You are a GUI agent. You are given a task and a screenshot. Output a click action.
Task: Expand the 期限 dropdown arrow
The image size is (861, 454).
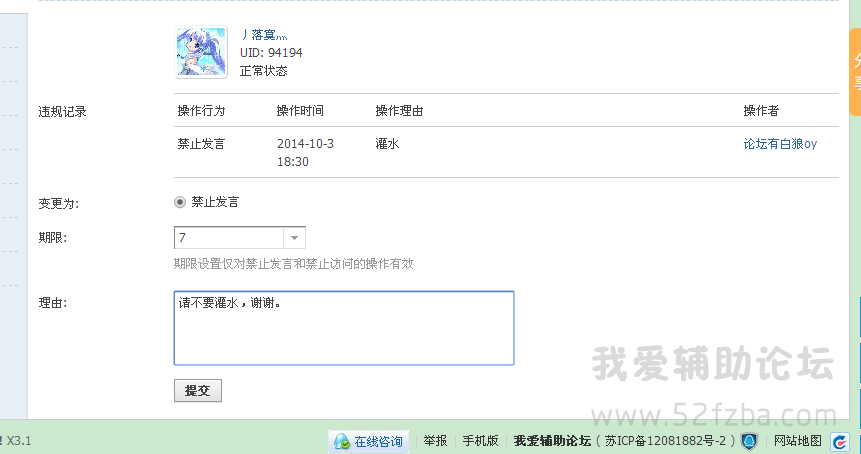294,238
